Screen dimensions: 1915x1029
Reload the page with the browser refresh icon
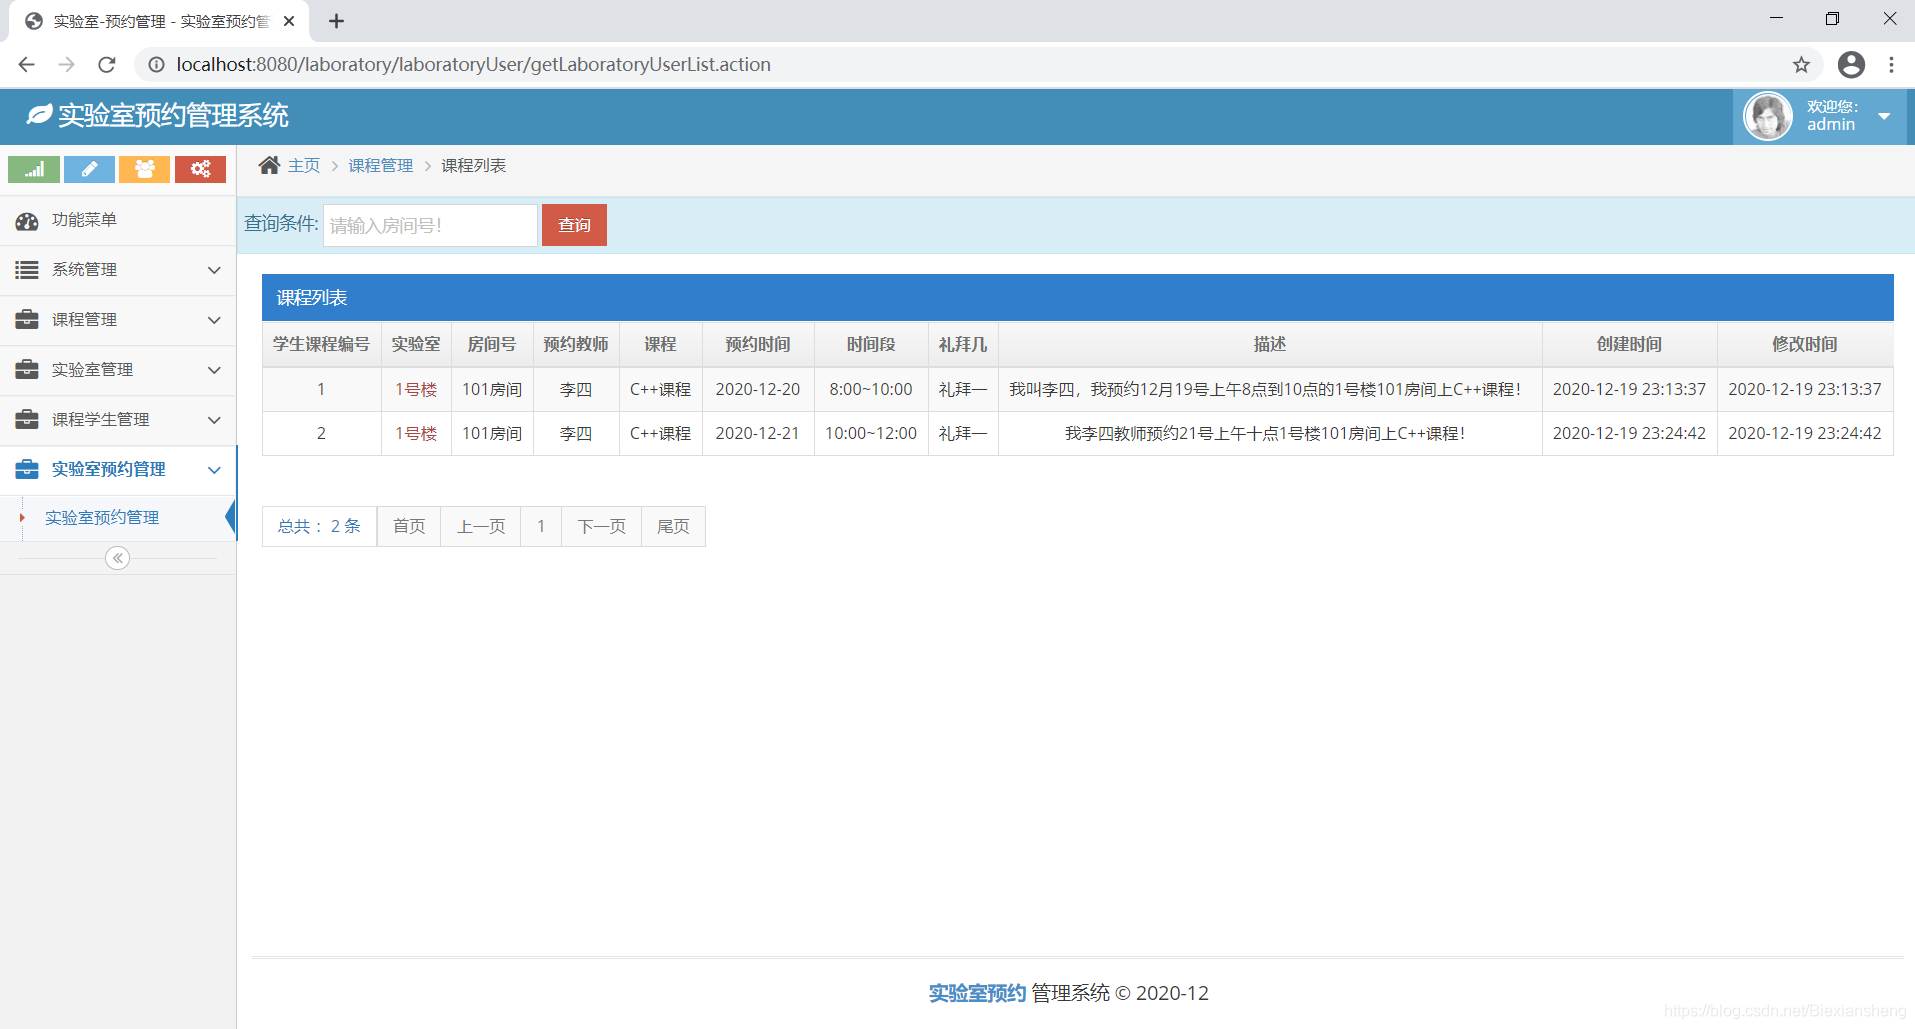click(x=107, y=65)
